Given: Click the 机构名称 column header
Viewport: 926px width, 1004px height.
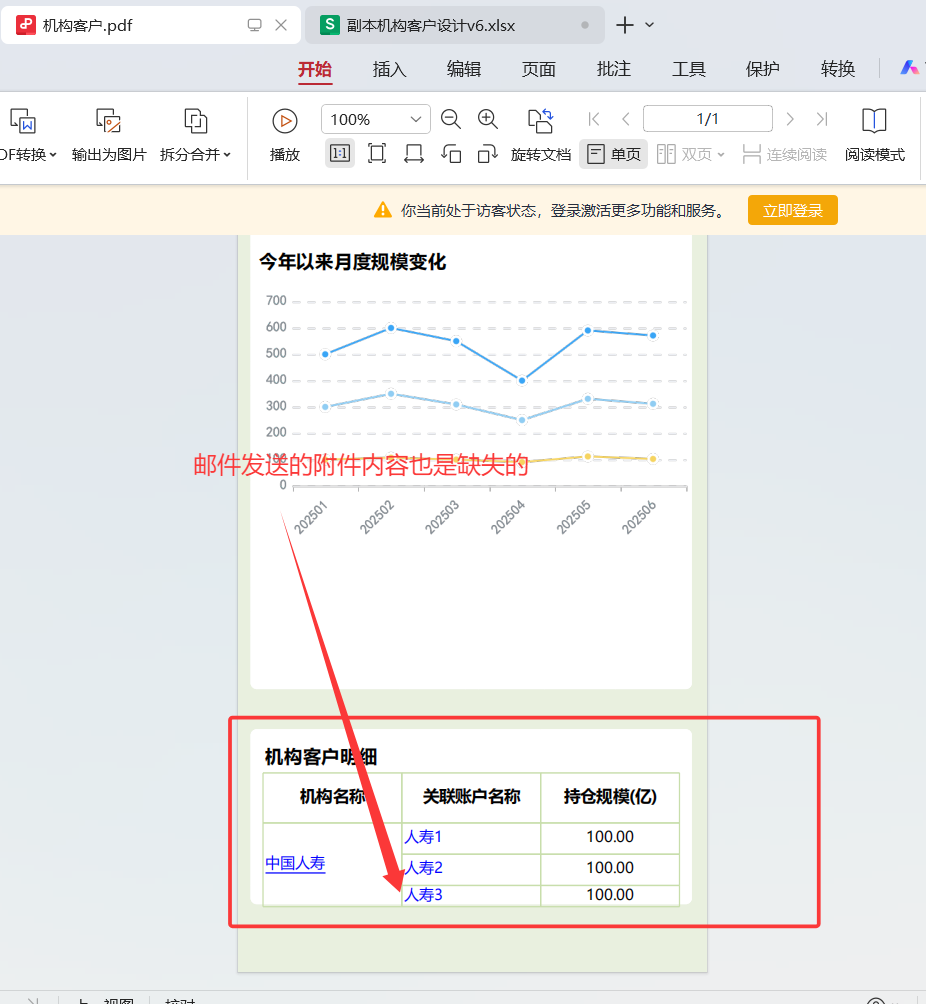Looking at the screenshot, I should click(332, 797).
